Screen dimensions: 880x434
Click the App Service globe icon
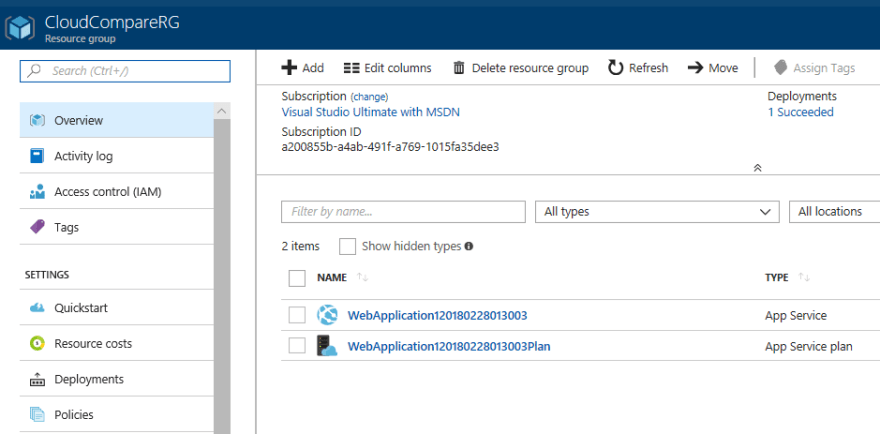327,315
